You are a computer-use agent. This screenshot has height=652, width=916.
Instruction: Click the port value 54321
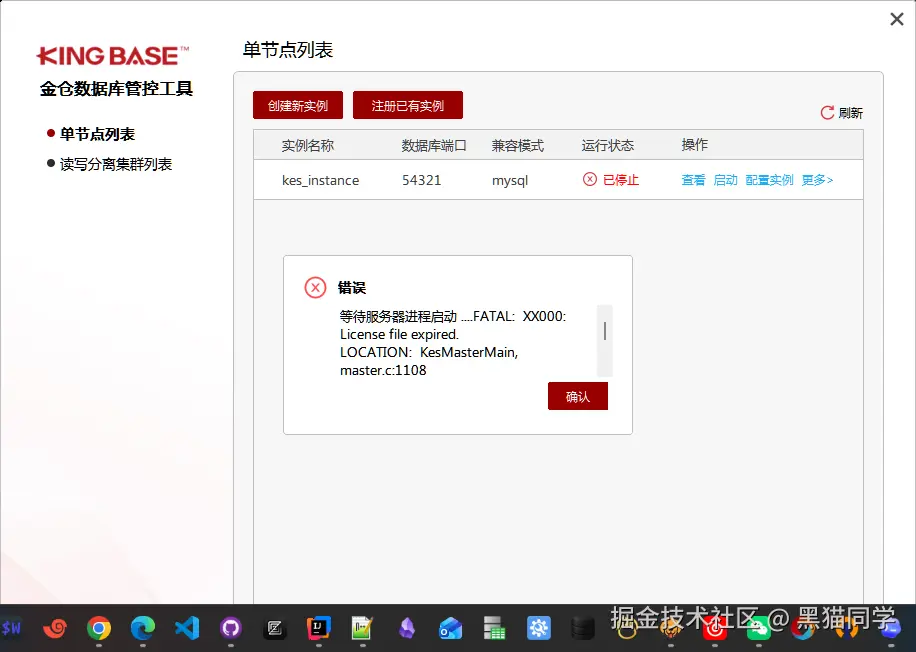(x=421, y=180)
